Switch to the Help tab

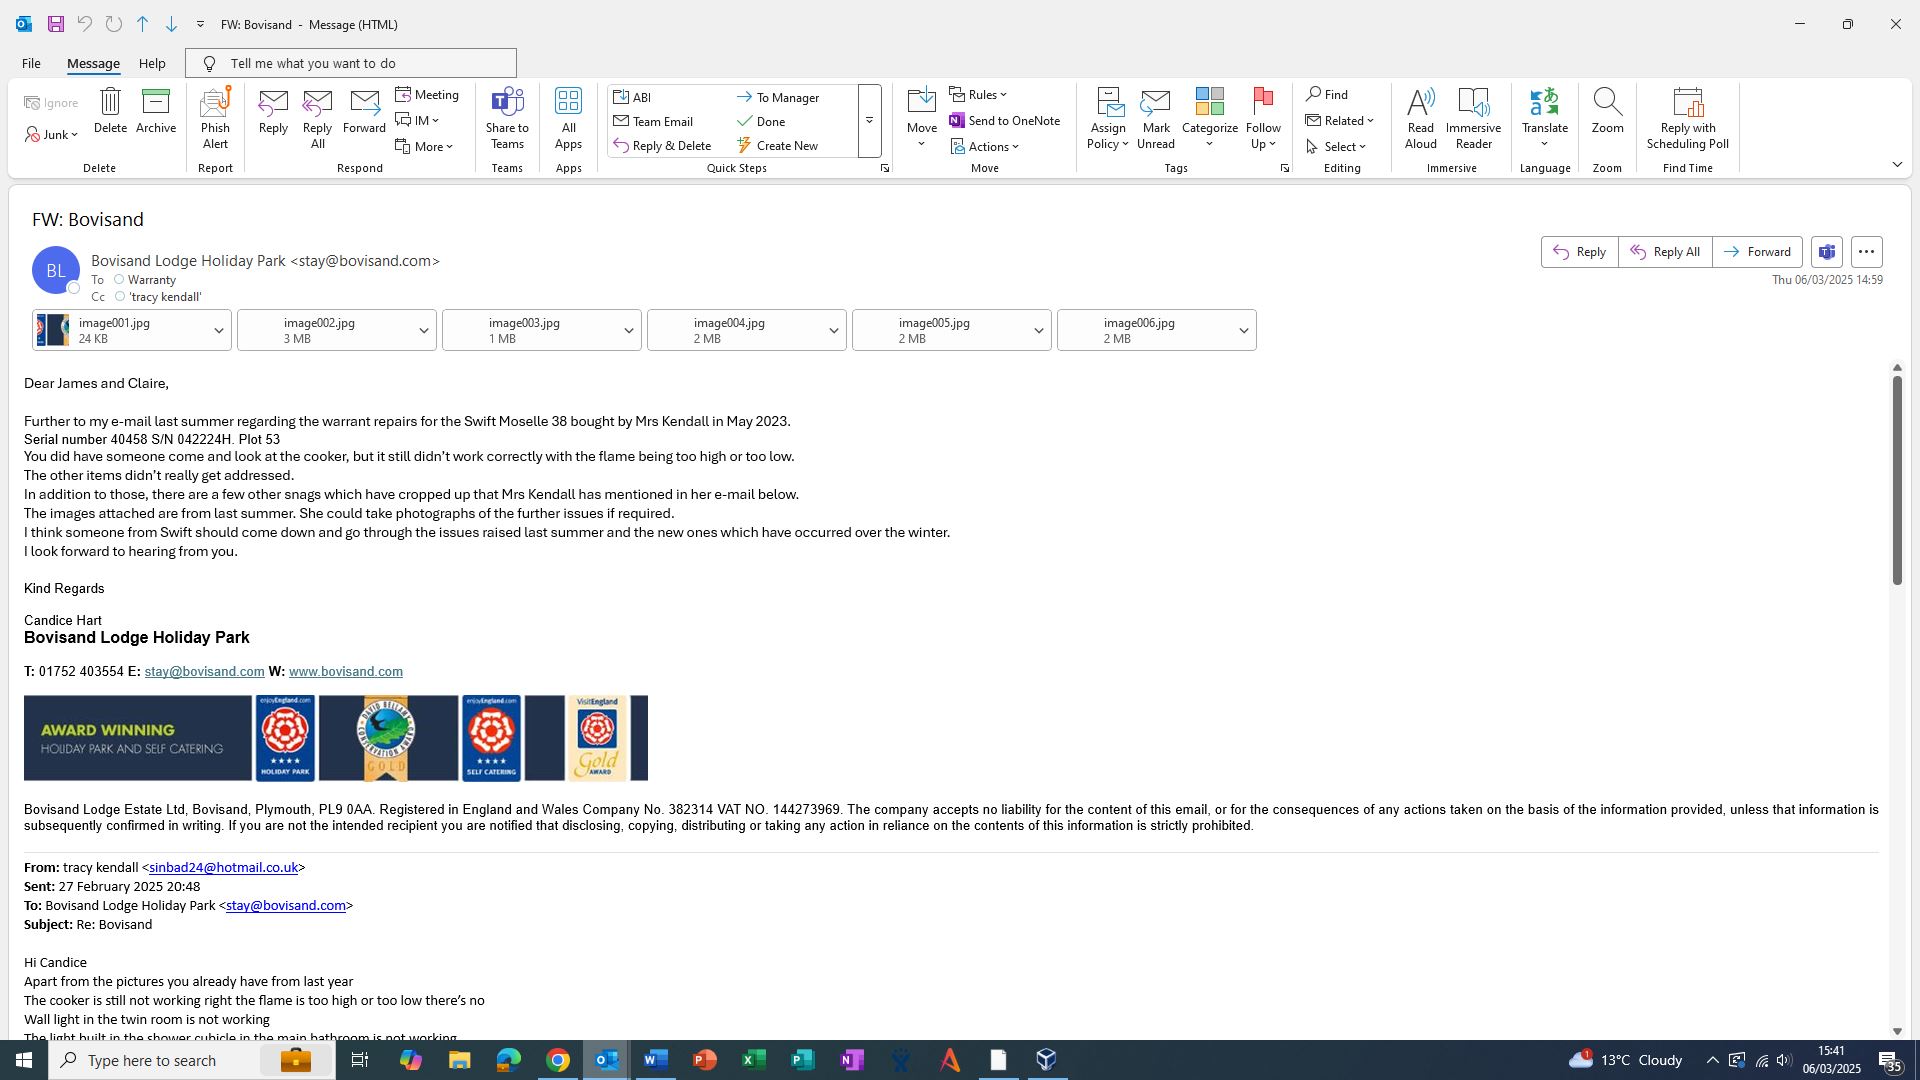(x=152, y=63)
